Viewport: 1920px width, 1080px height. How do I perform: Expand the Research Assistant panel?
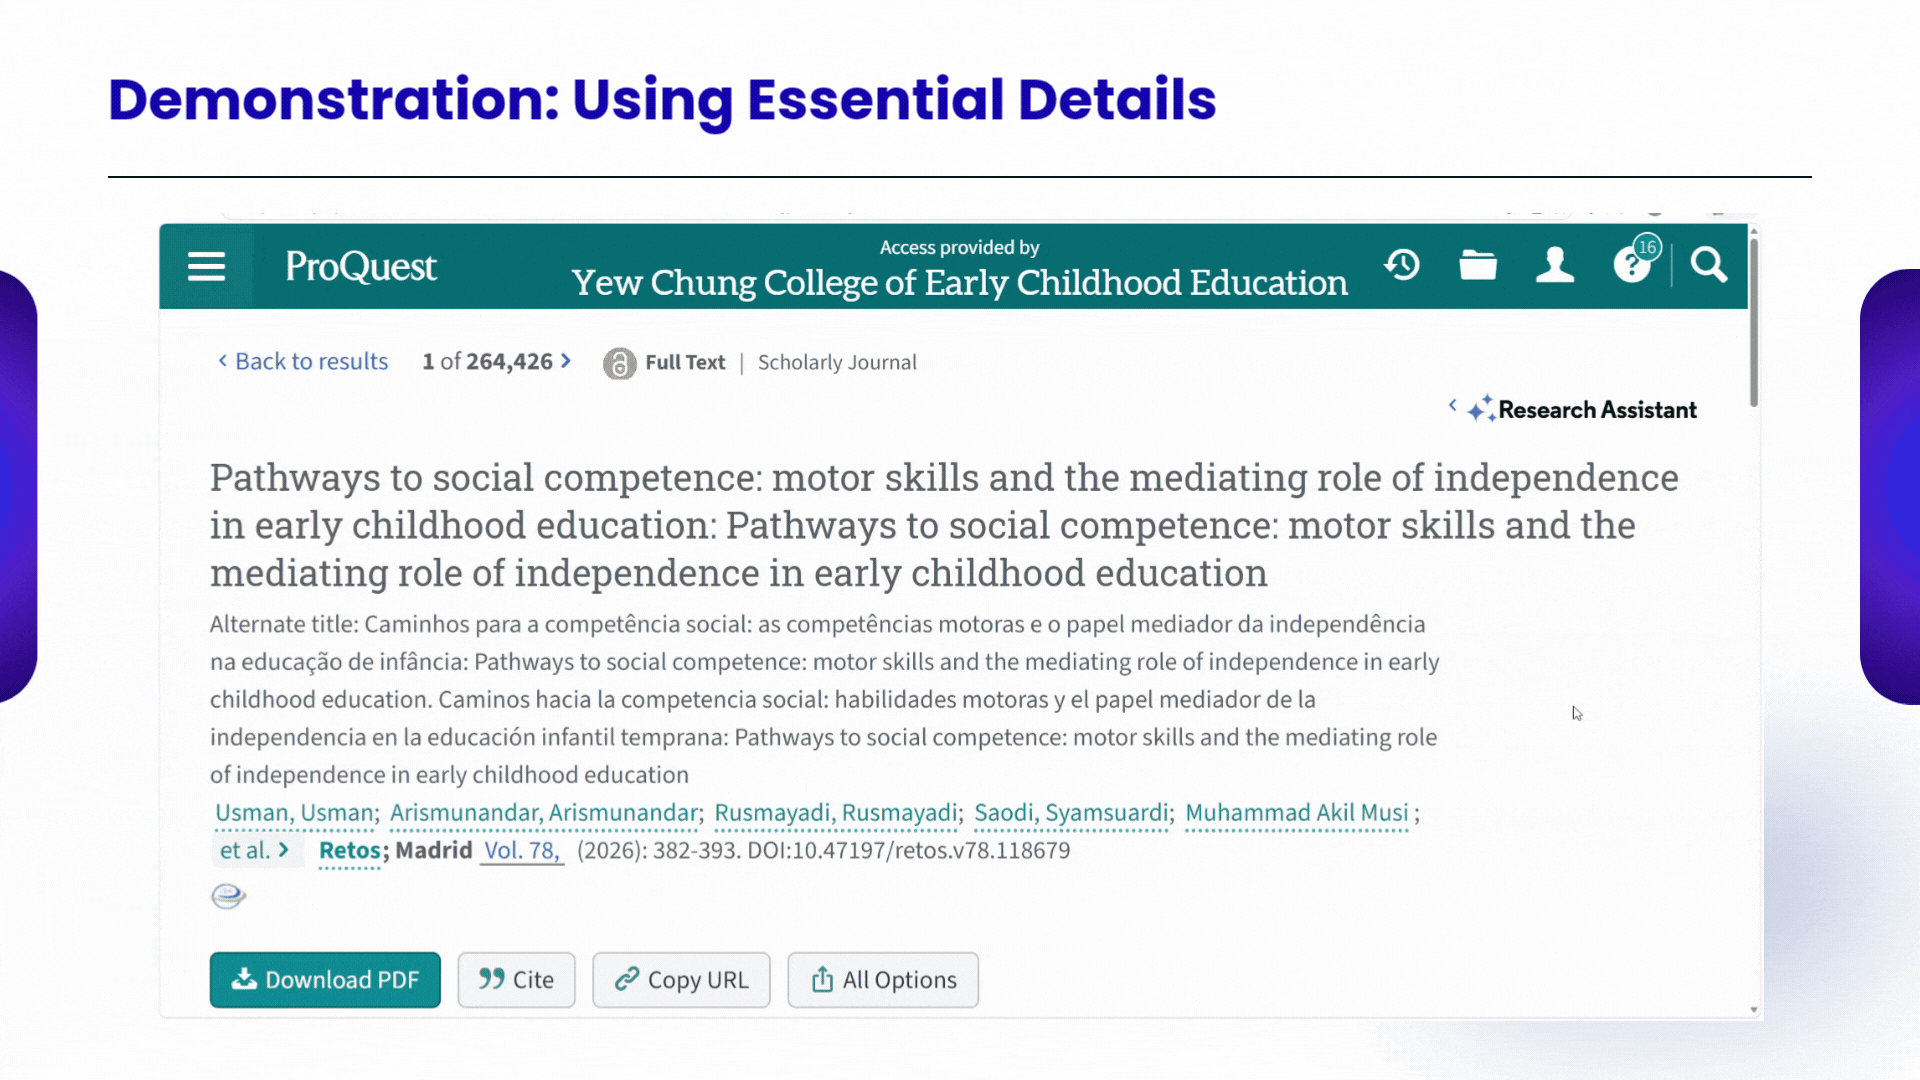click(x=1573, y=409)
